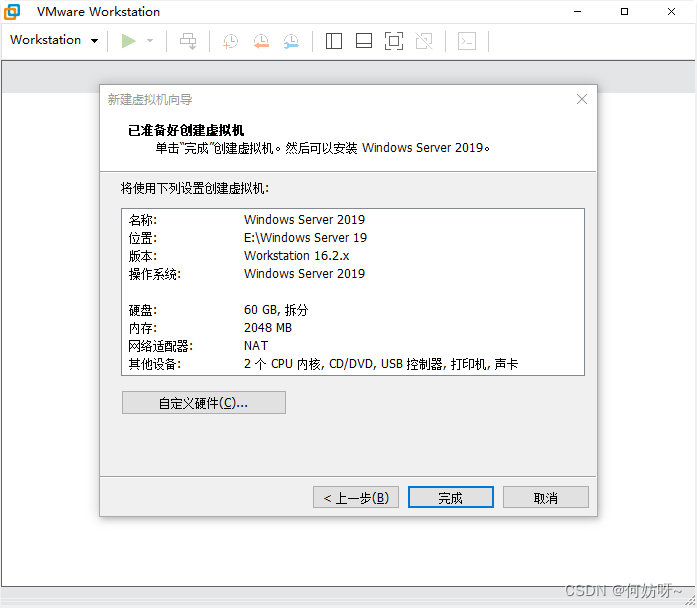Select the version value Workstation 16.2.x
The height and width of the screenshot is (608, 697).
(x=296, y=256)
